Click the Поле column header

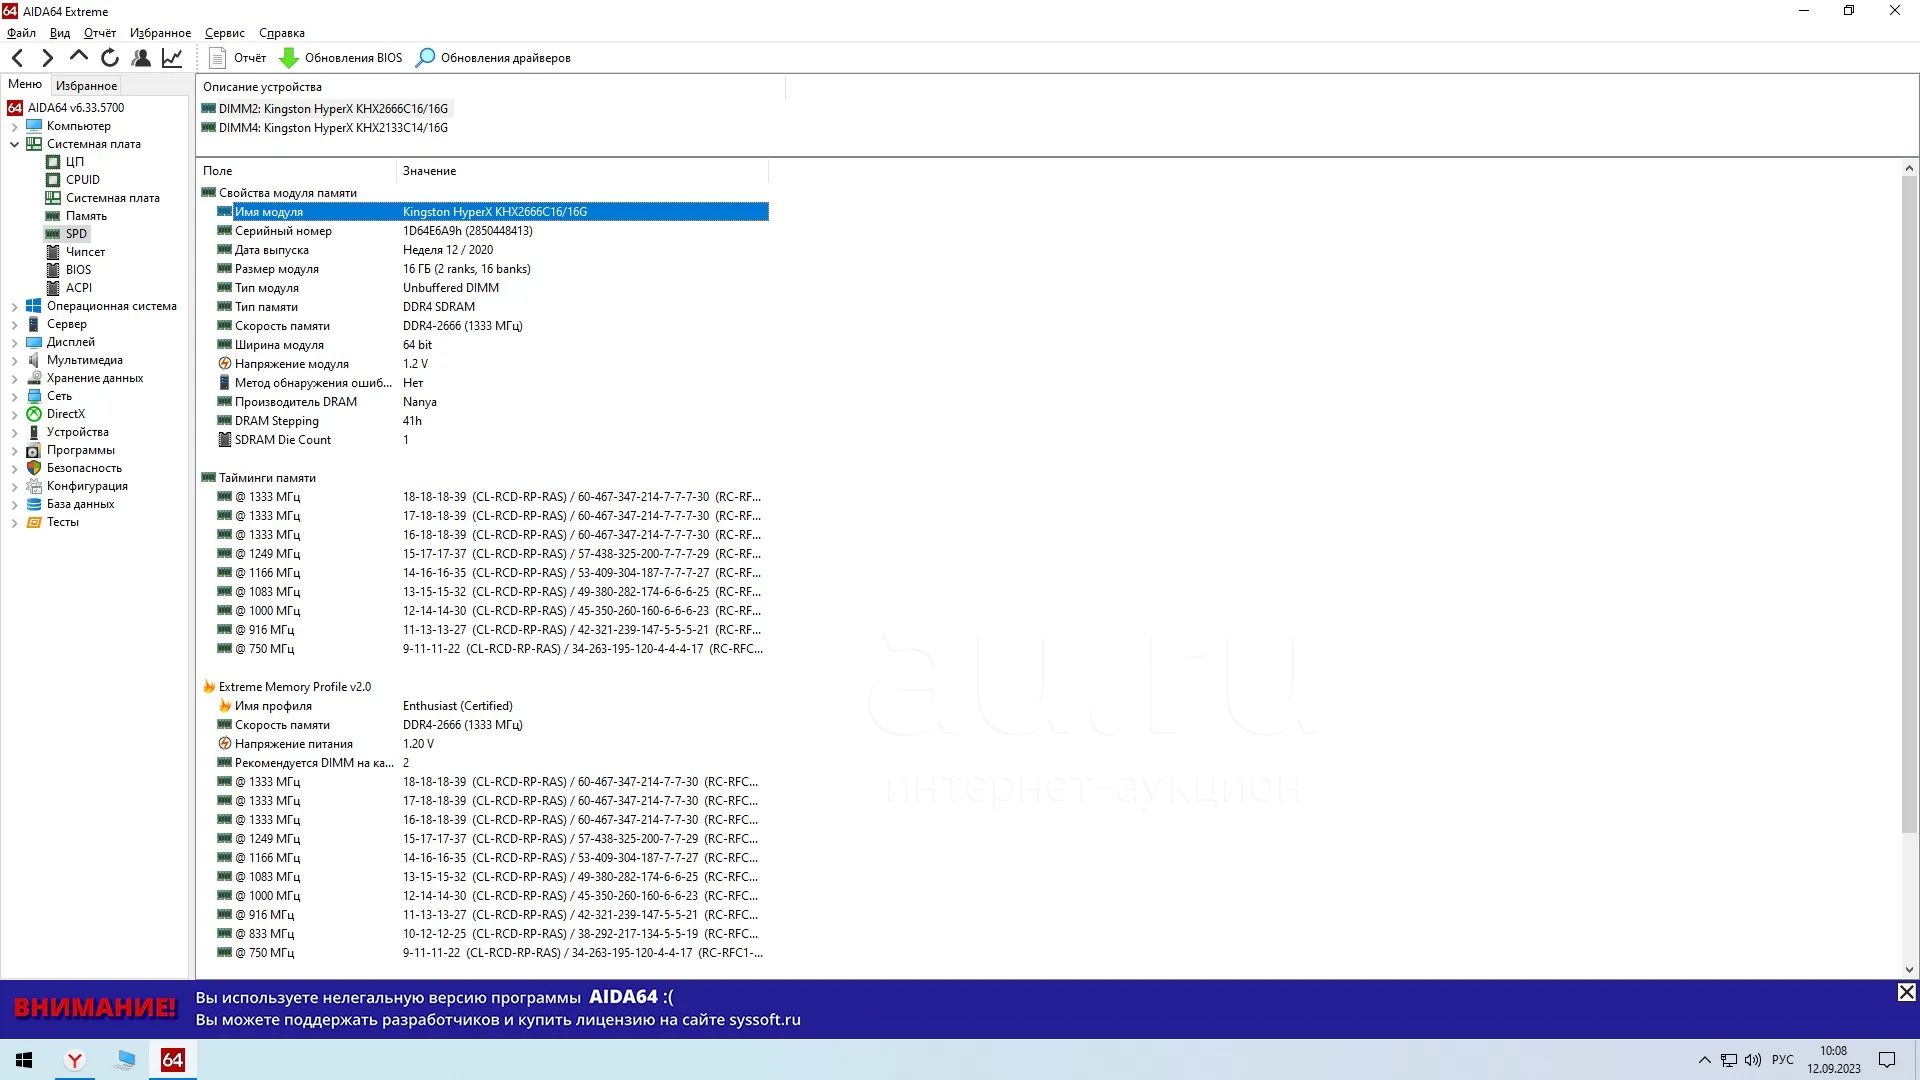[297, 171]
